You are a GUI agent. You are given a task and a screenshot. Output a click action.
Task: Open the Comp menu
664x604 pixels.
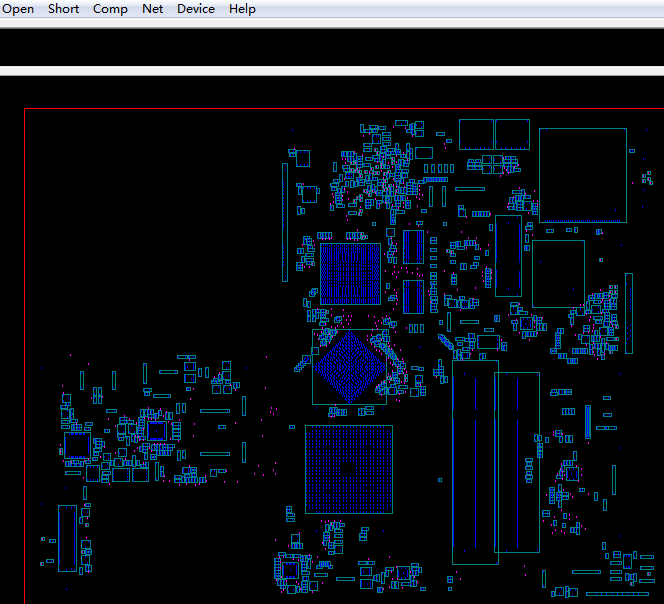point(110,9)
